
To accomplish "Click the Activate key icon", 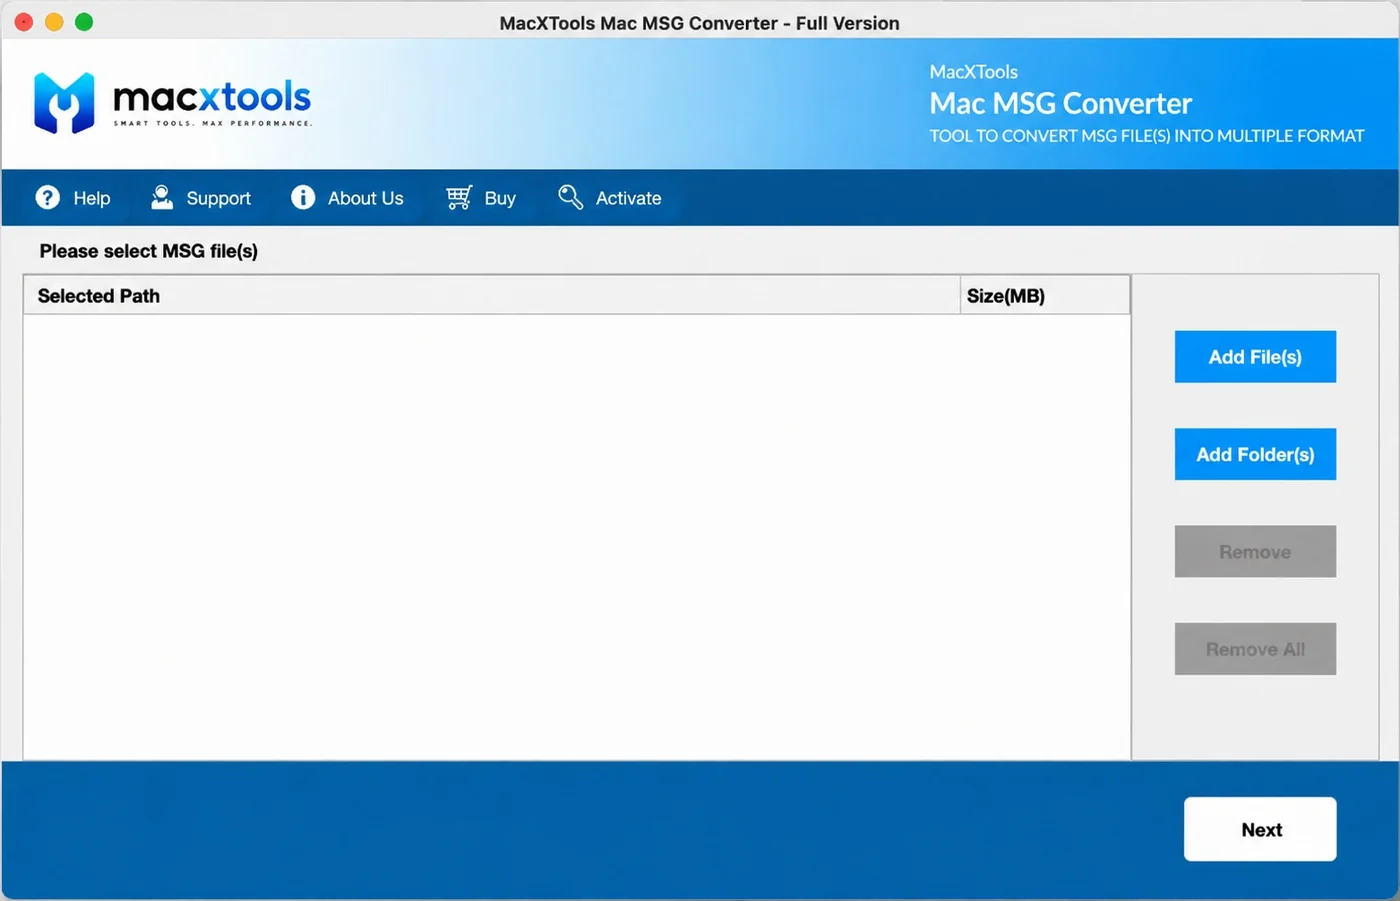I will click(x=570, y=197).
